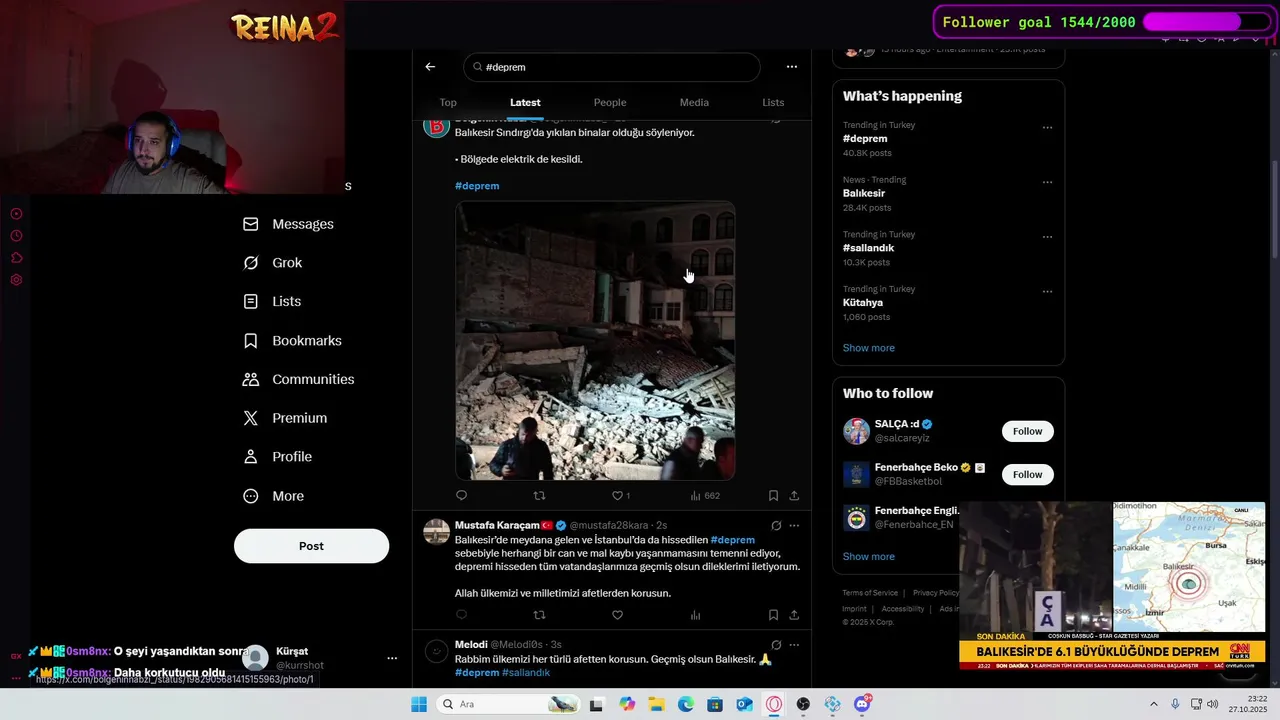Viewport: 1280px width, 720px height.
Task: Open options for the #sallandık trend
Action: coord(1047,237)
